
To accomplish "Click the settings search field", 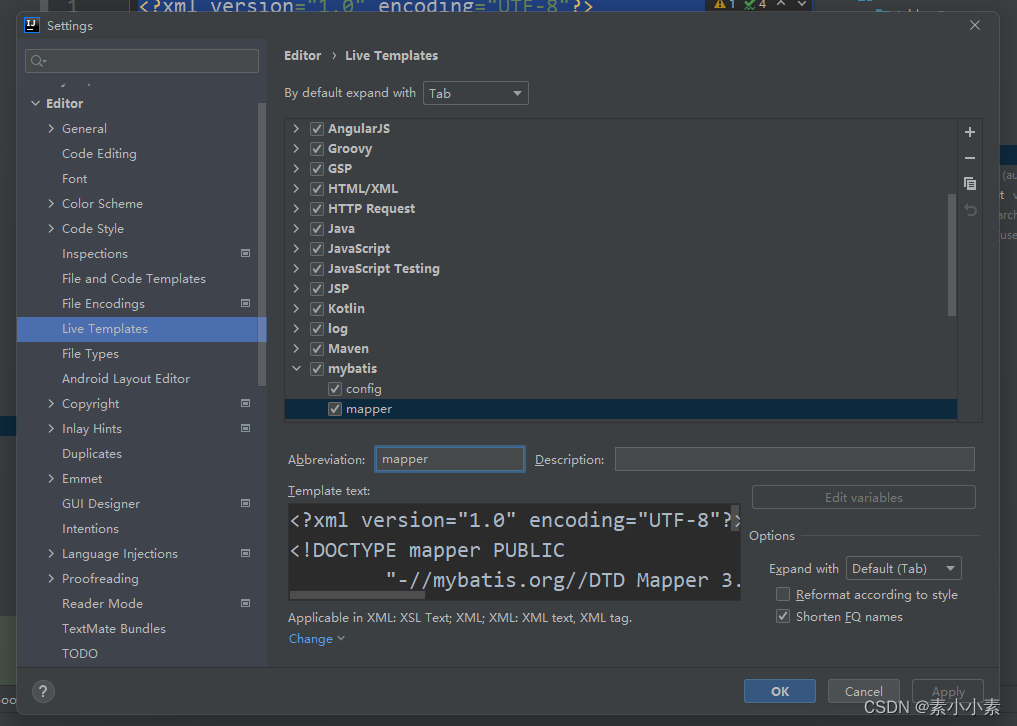I will (x=142, y=61).
